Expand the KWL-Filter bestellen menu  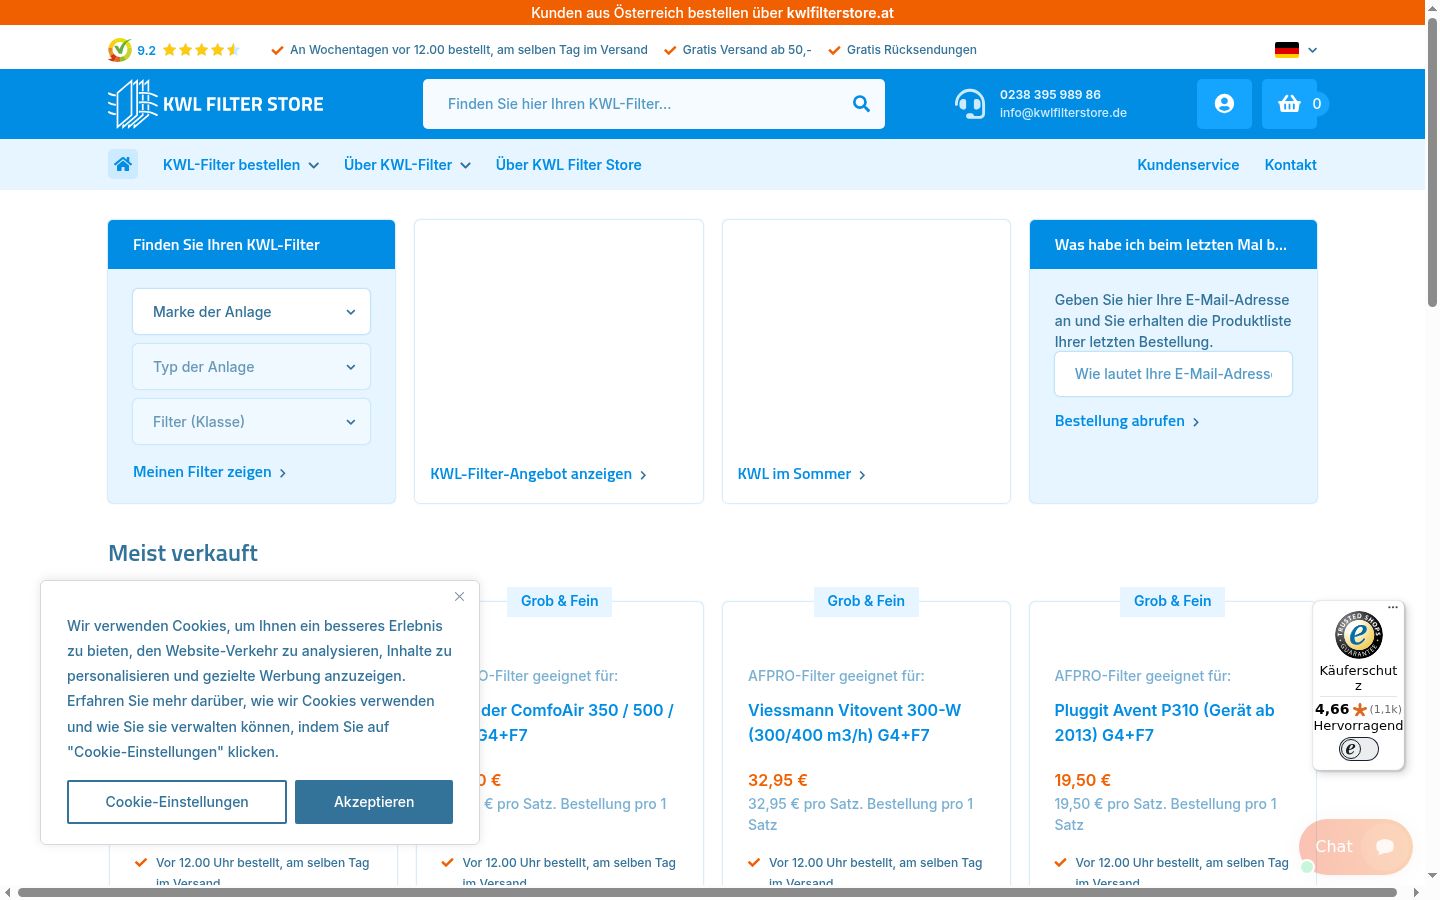click(x=241, y=165)
